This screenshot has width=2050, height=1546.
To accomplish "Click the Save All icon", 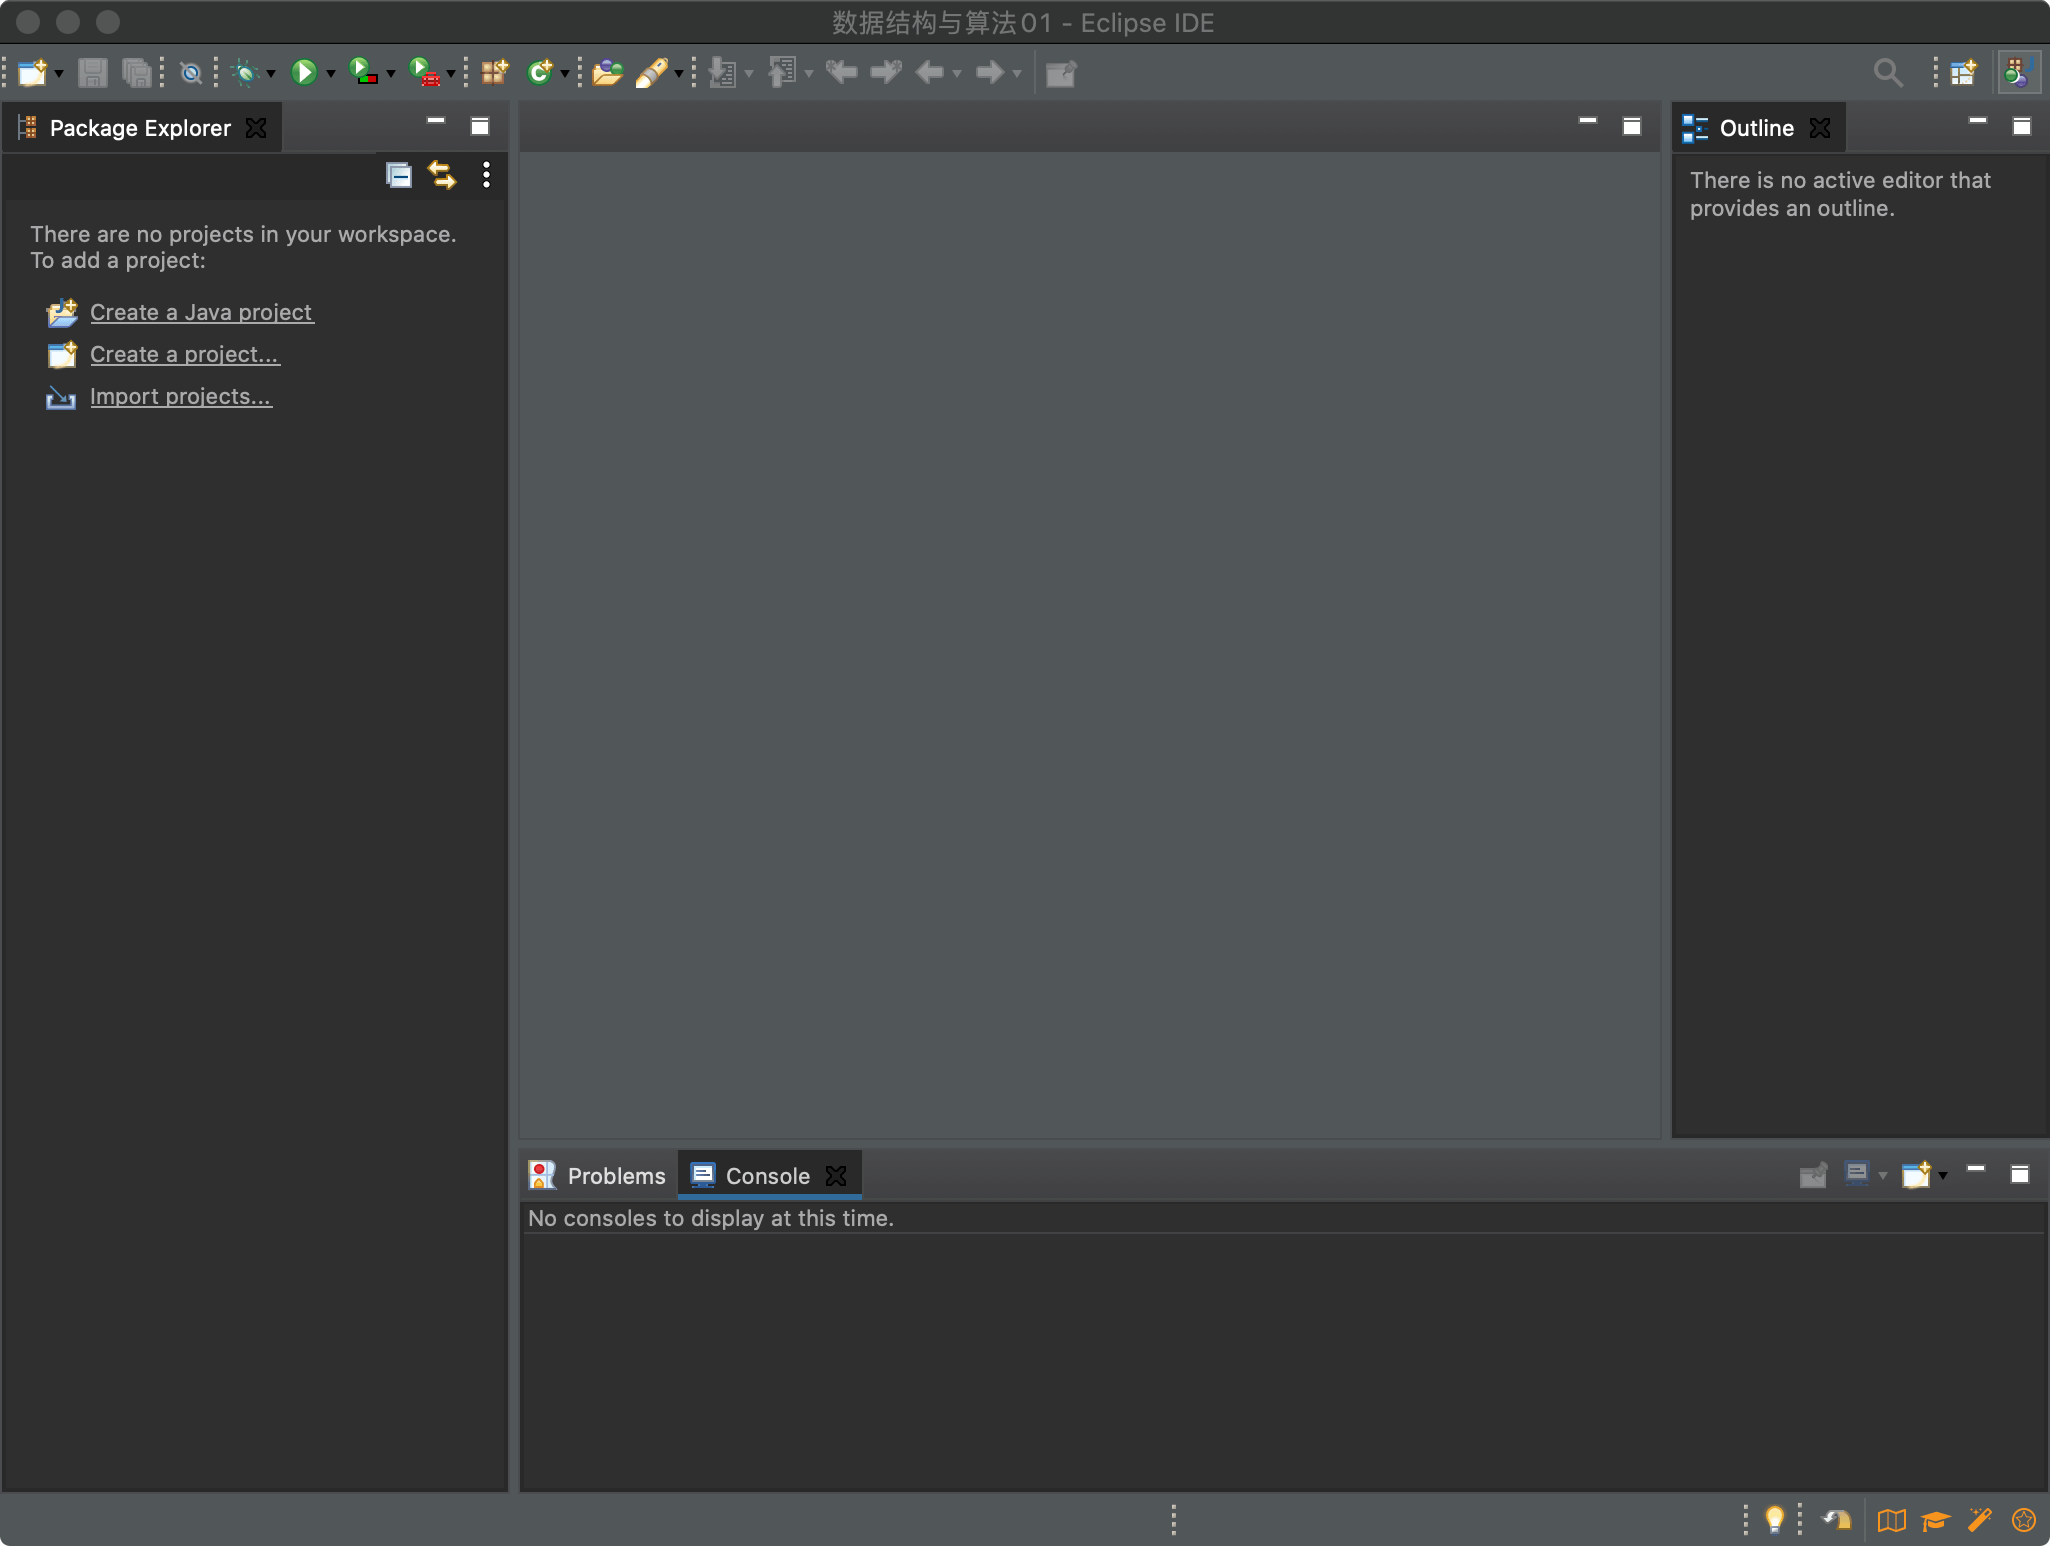I will tap(136, 72).
